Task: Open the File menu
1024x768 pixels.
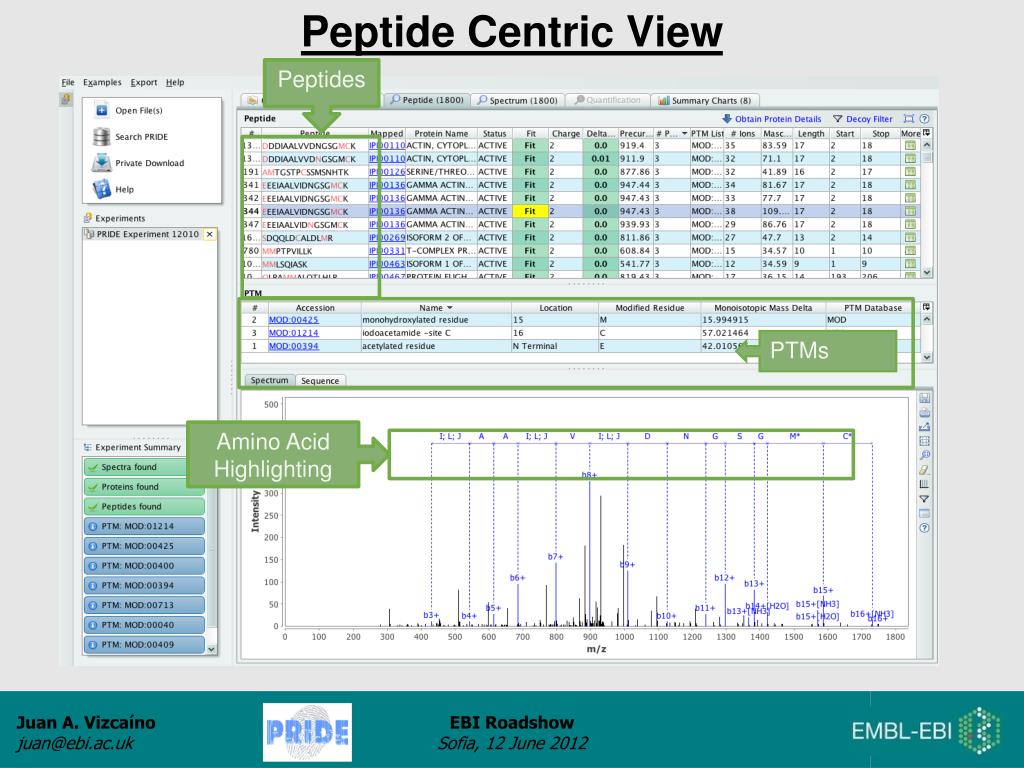Action: 68,82
